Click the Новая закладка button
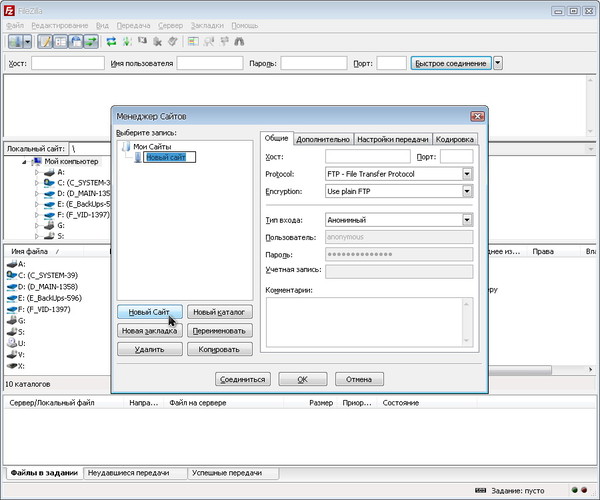Screen dimensions: 600x500 coord(150,331)
